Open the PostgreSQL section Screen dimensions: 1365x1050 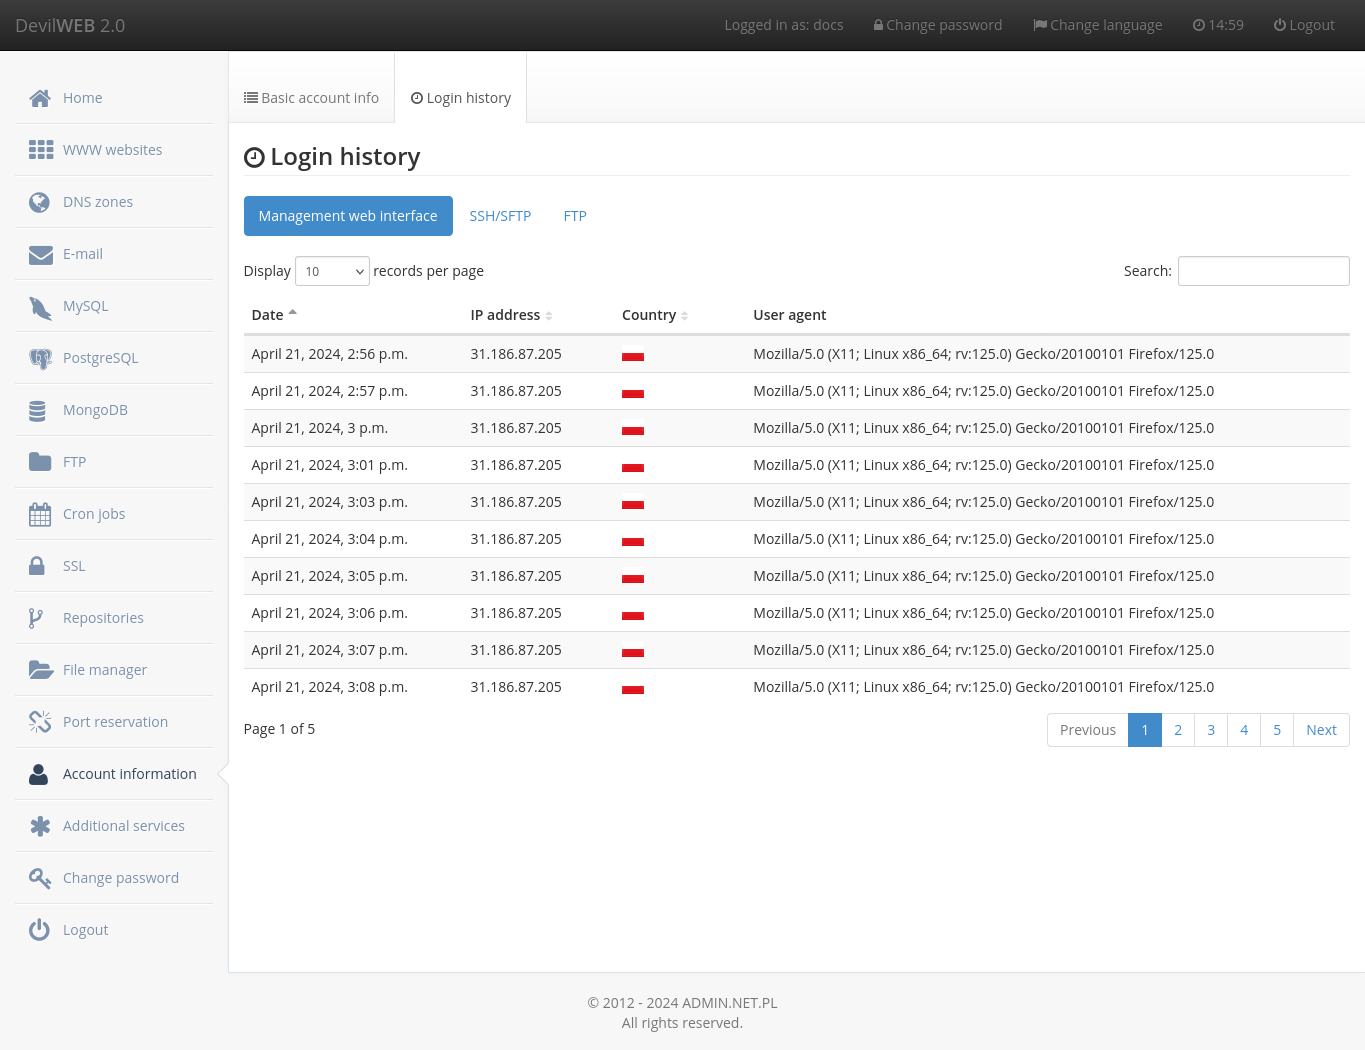[100, 357]
